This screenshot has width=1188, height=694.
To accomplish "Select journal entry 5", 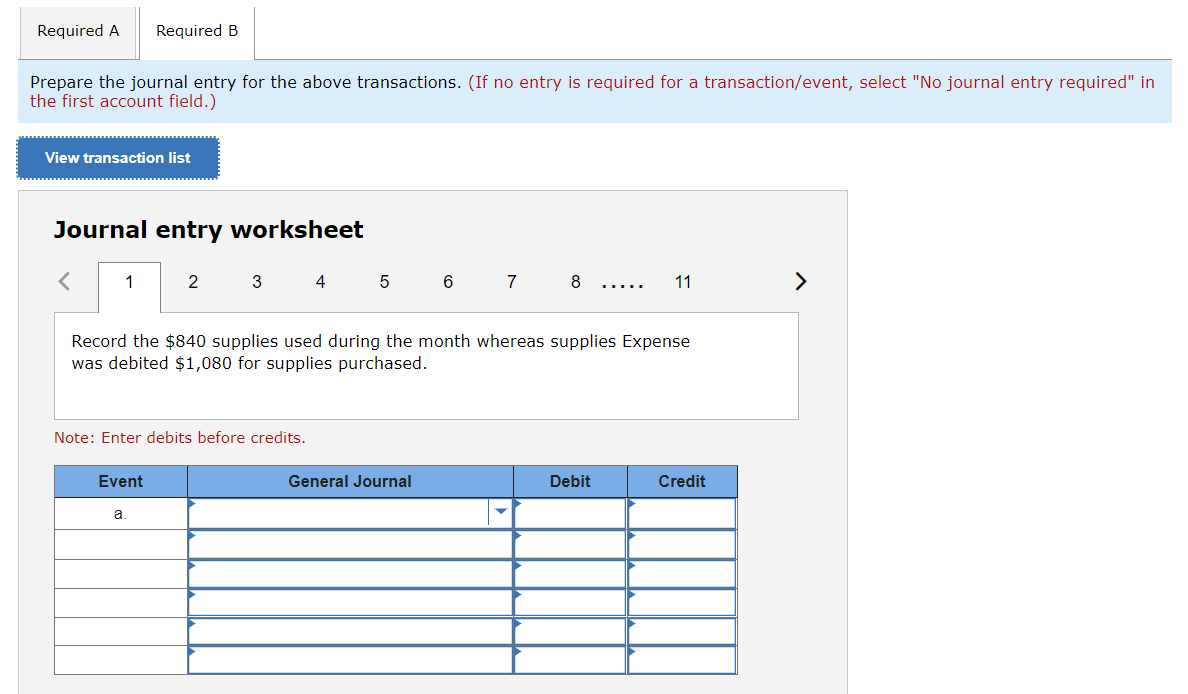I will (x=384, y=282).
